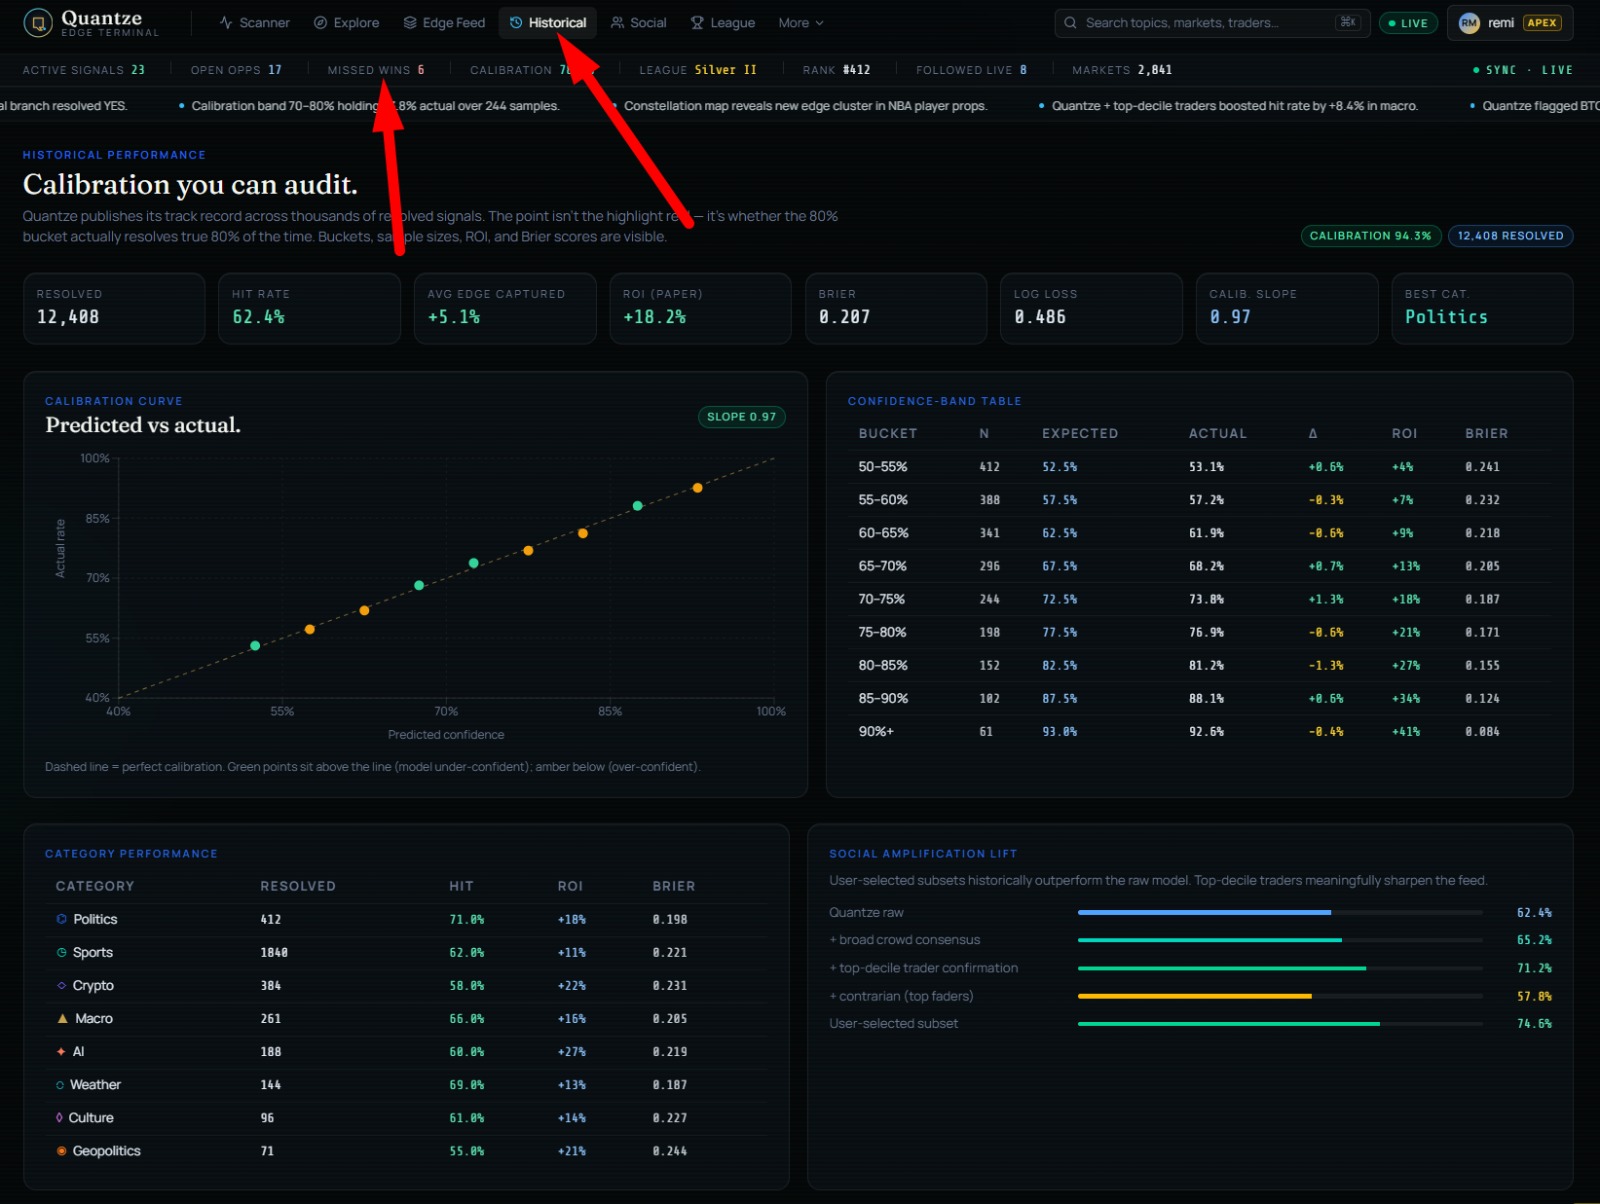Click the Sports category icon
Viewport: 1600px width, 1204px height.
62,953
